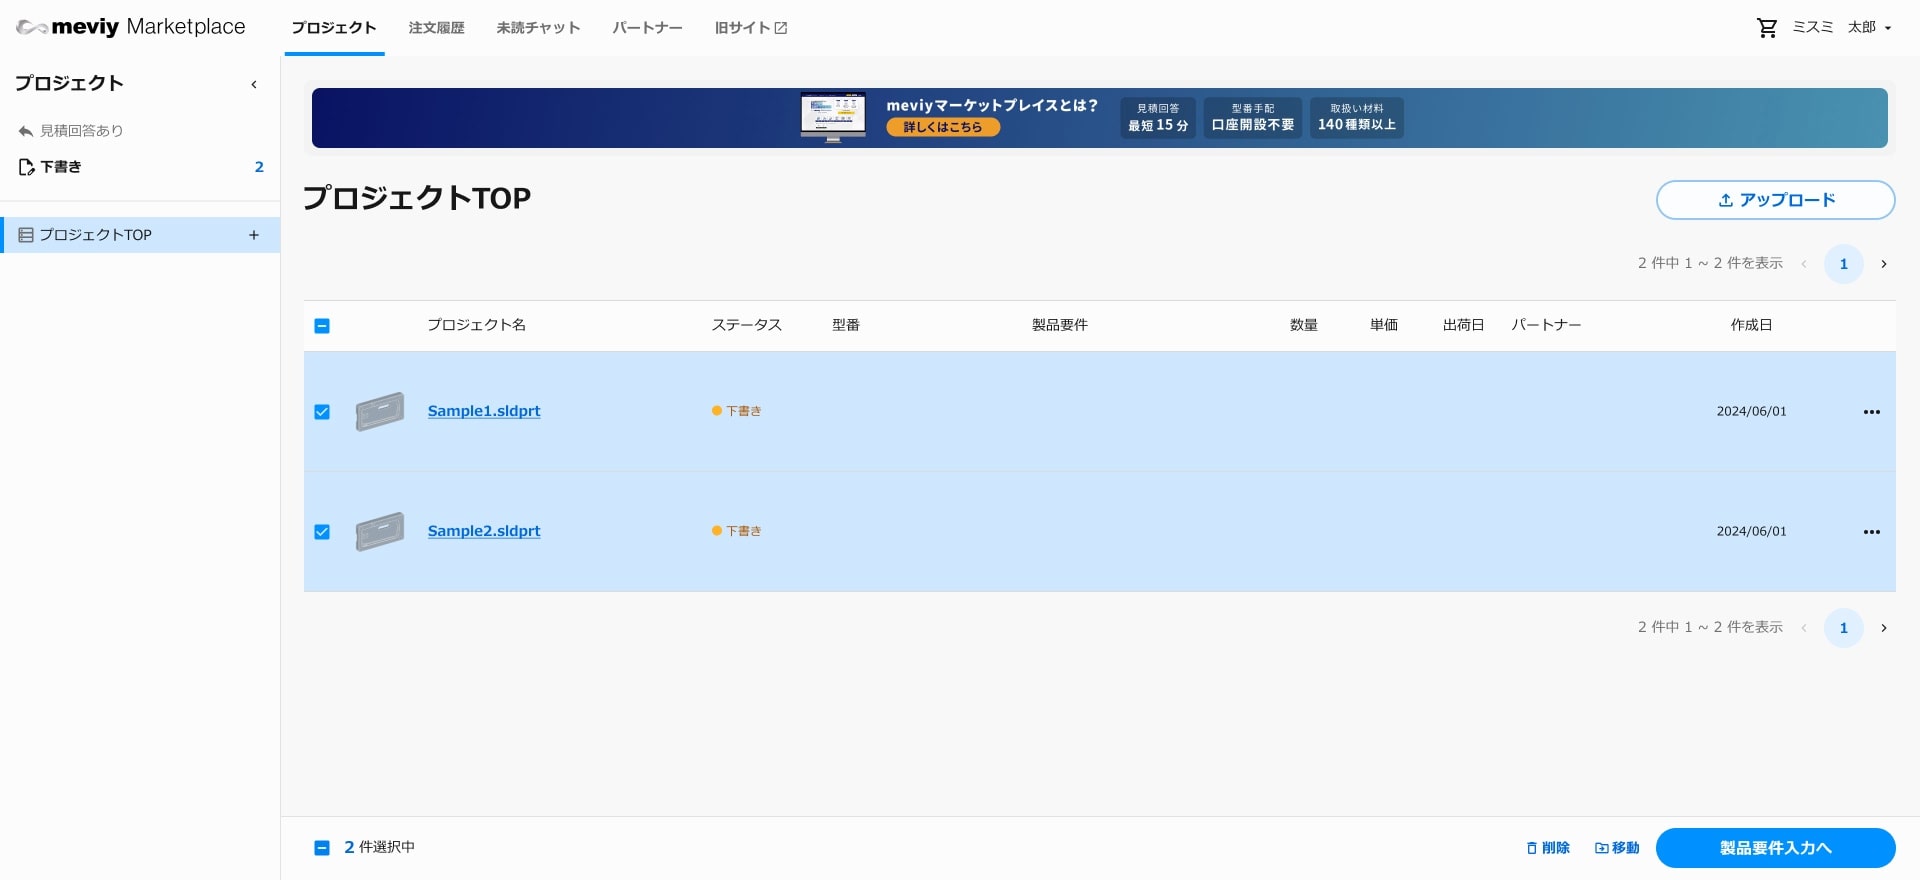
Task: Go to next page in bottom pagination
Action: click(x=1884, y=628)
